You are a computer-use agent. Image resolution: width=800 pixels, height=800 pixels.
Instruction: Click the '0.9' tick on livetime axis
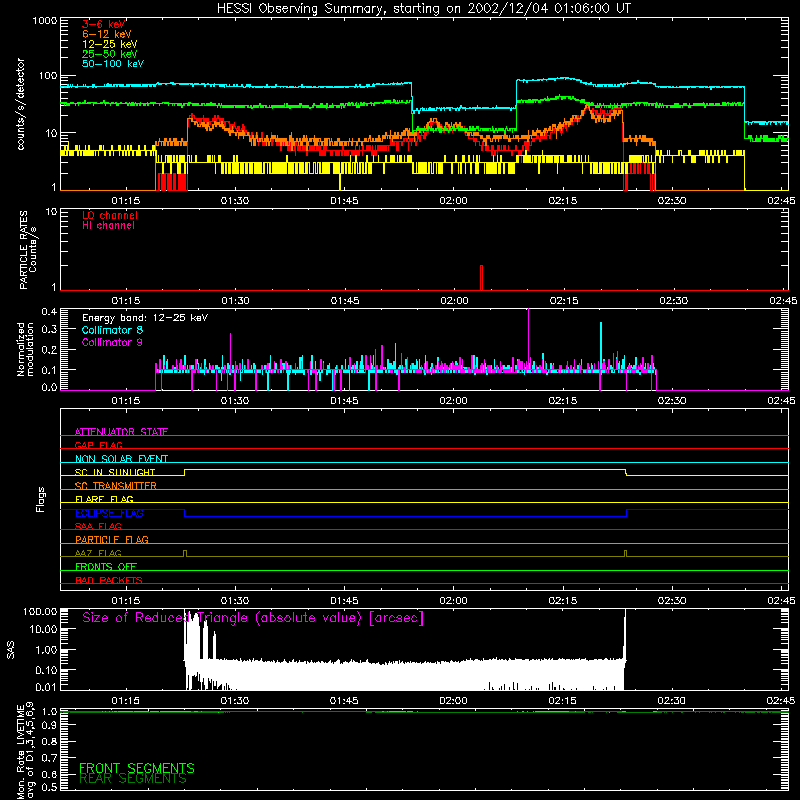coord(49,725)
